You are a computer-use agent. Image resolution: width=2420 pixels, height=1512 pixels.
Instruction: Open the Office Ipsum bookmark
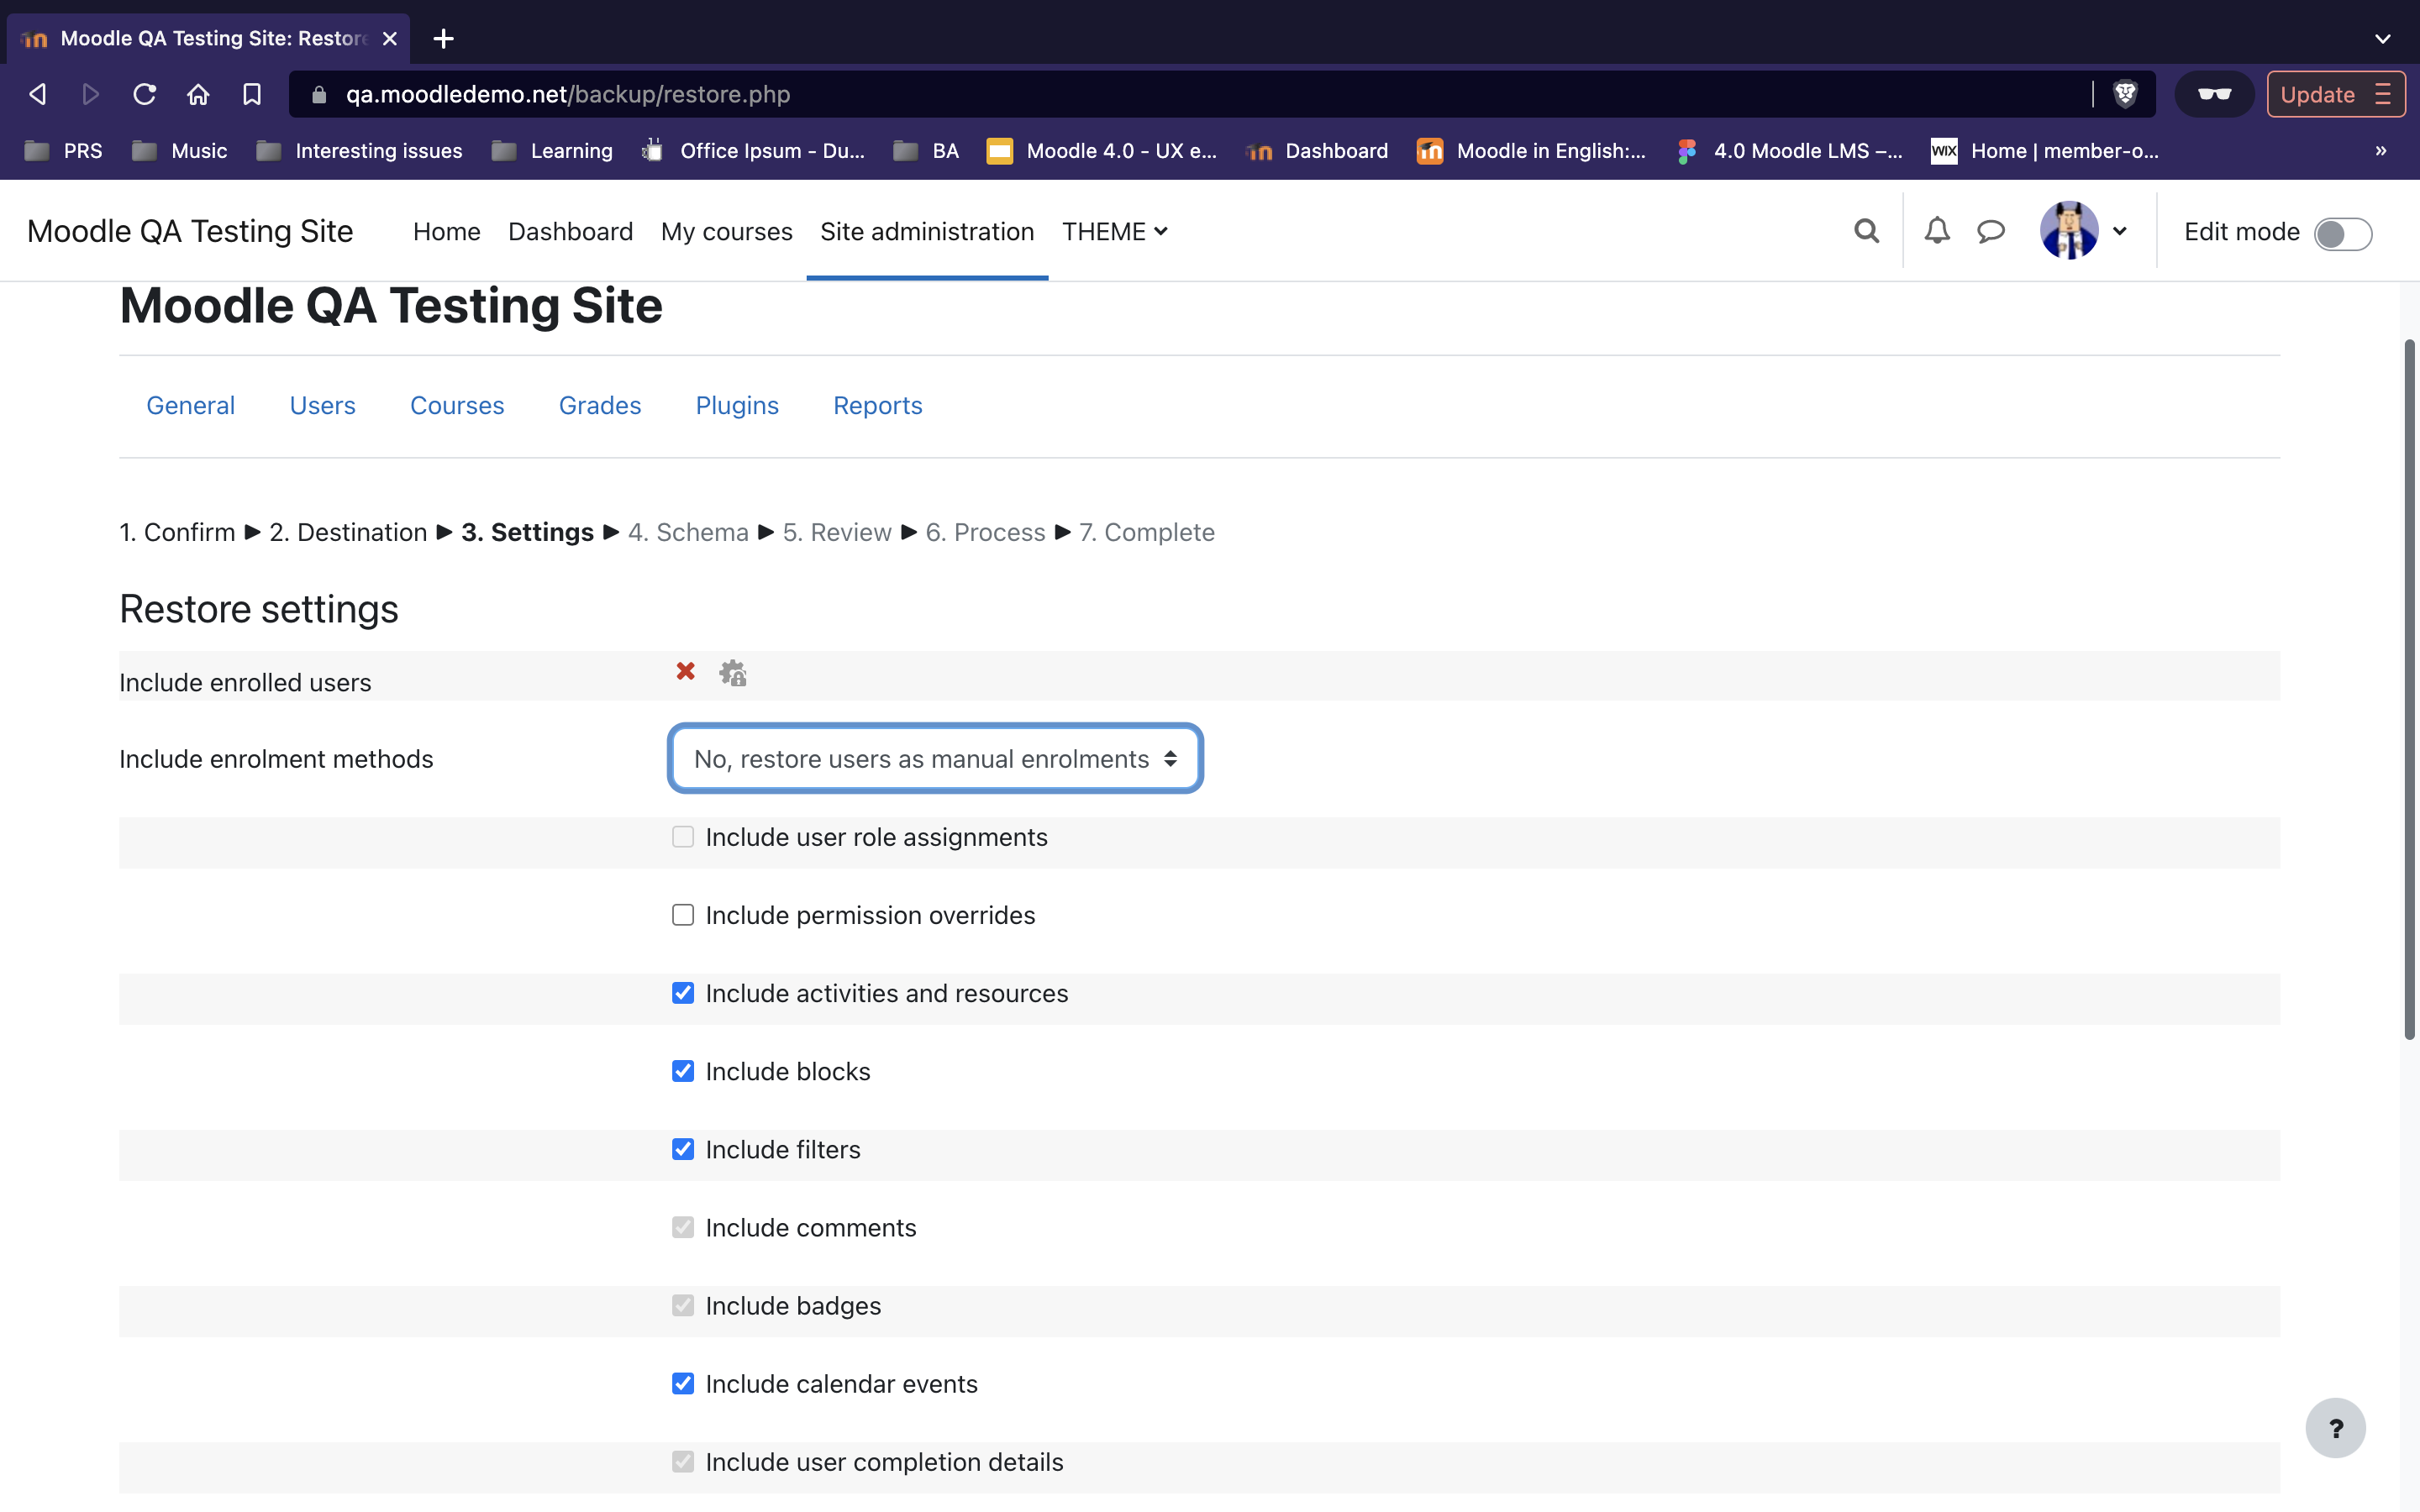(x=754, y=150)
